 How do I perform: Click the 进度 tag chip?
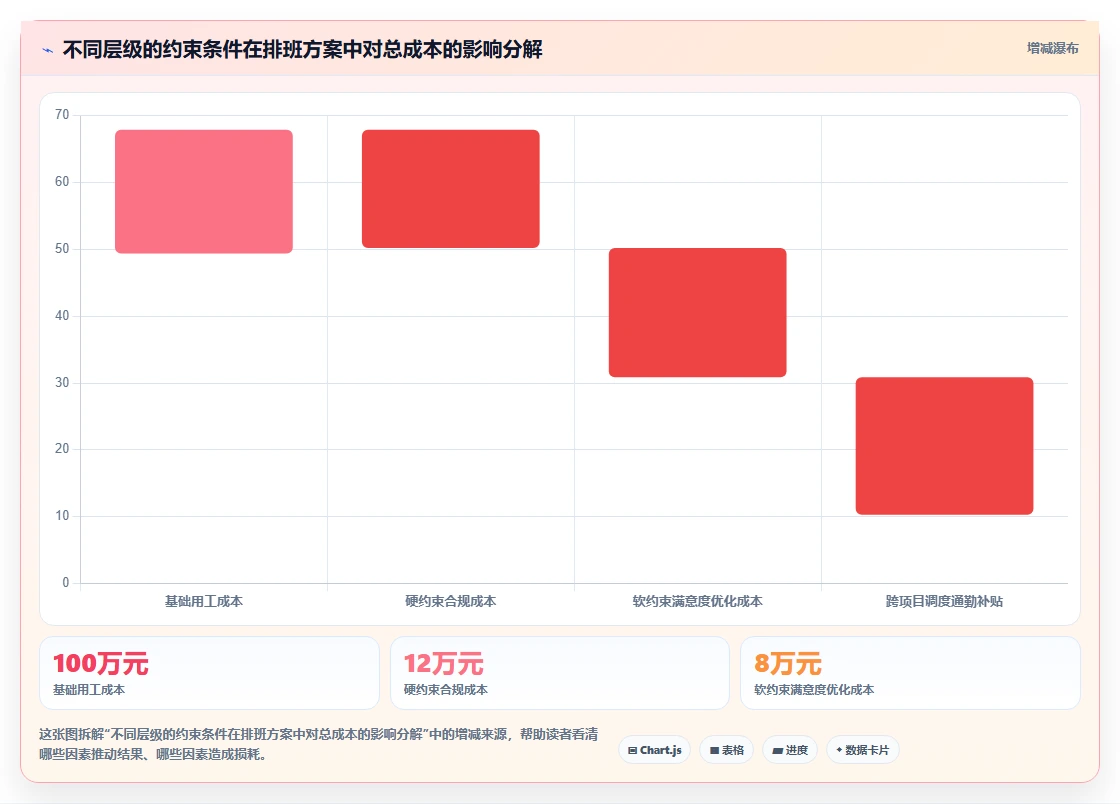pos(790,750)
